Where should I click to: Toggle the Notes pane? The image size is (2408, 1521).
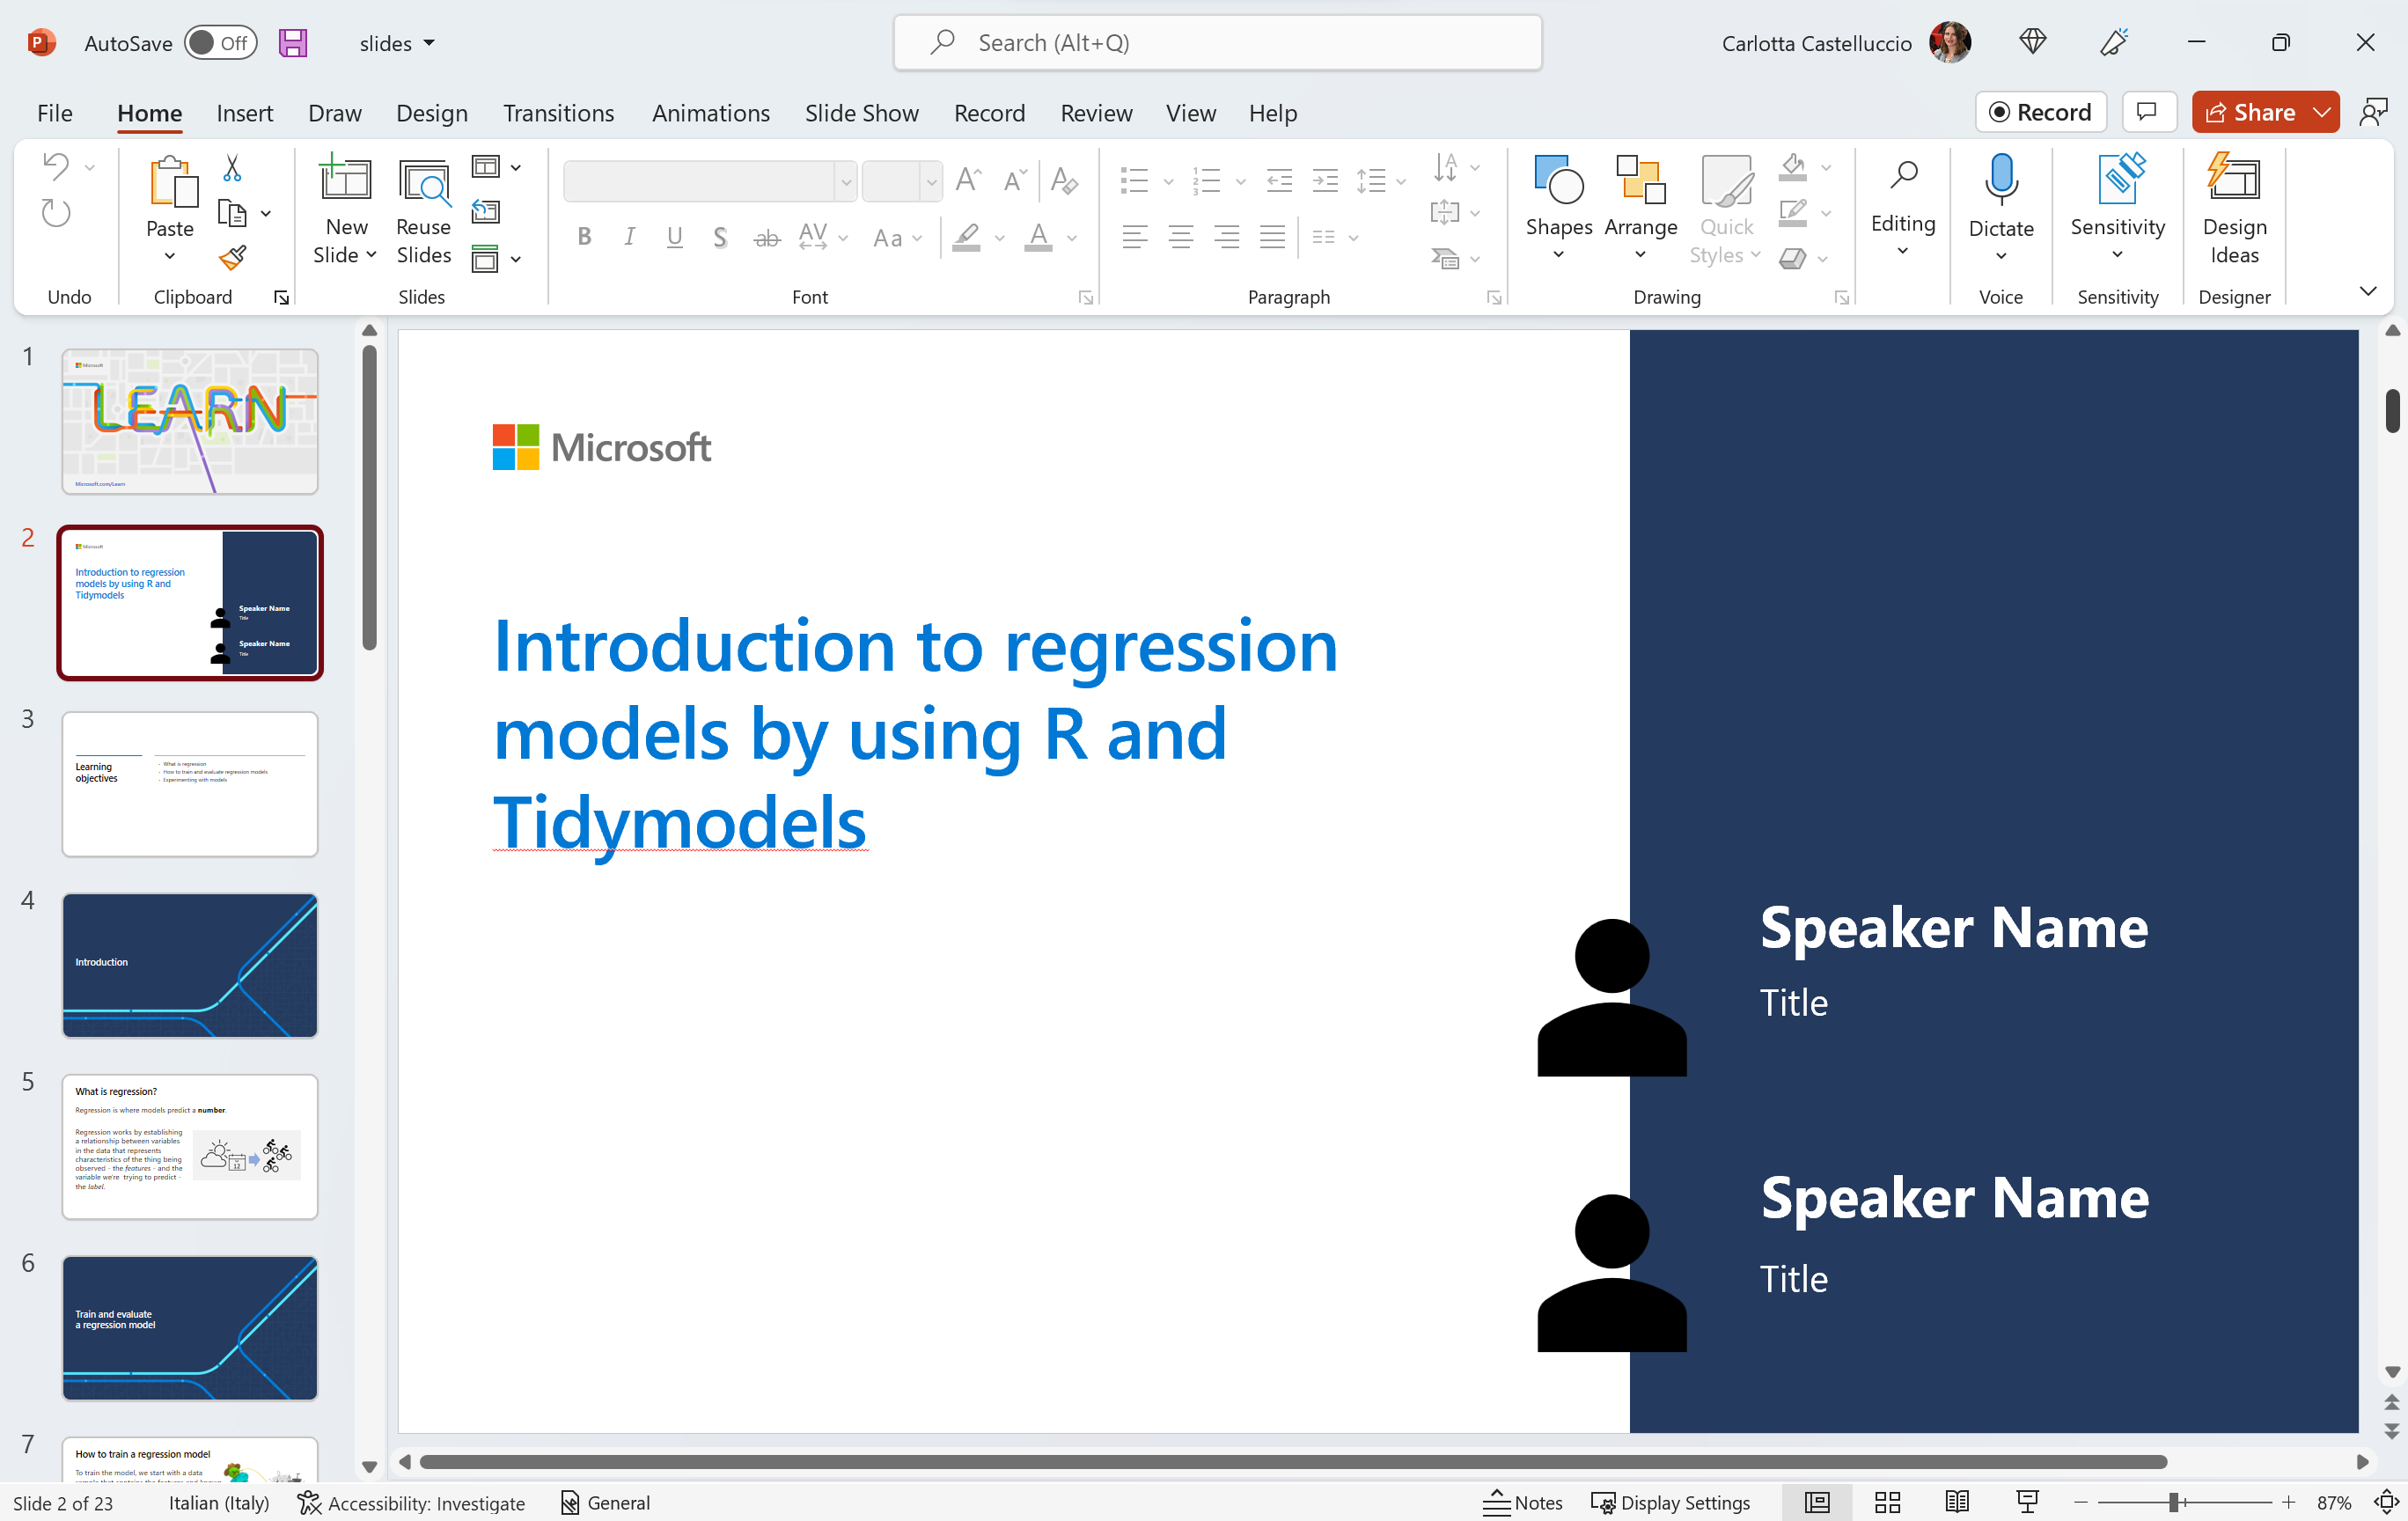tap(1522, 1502)
